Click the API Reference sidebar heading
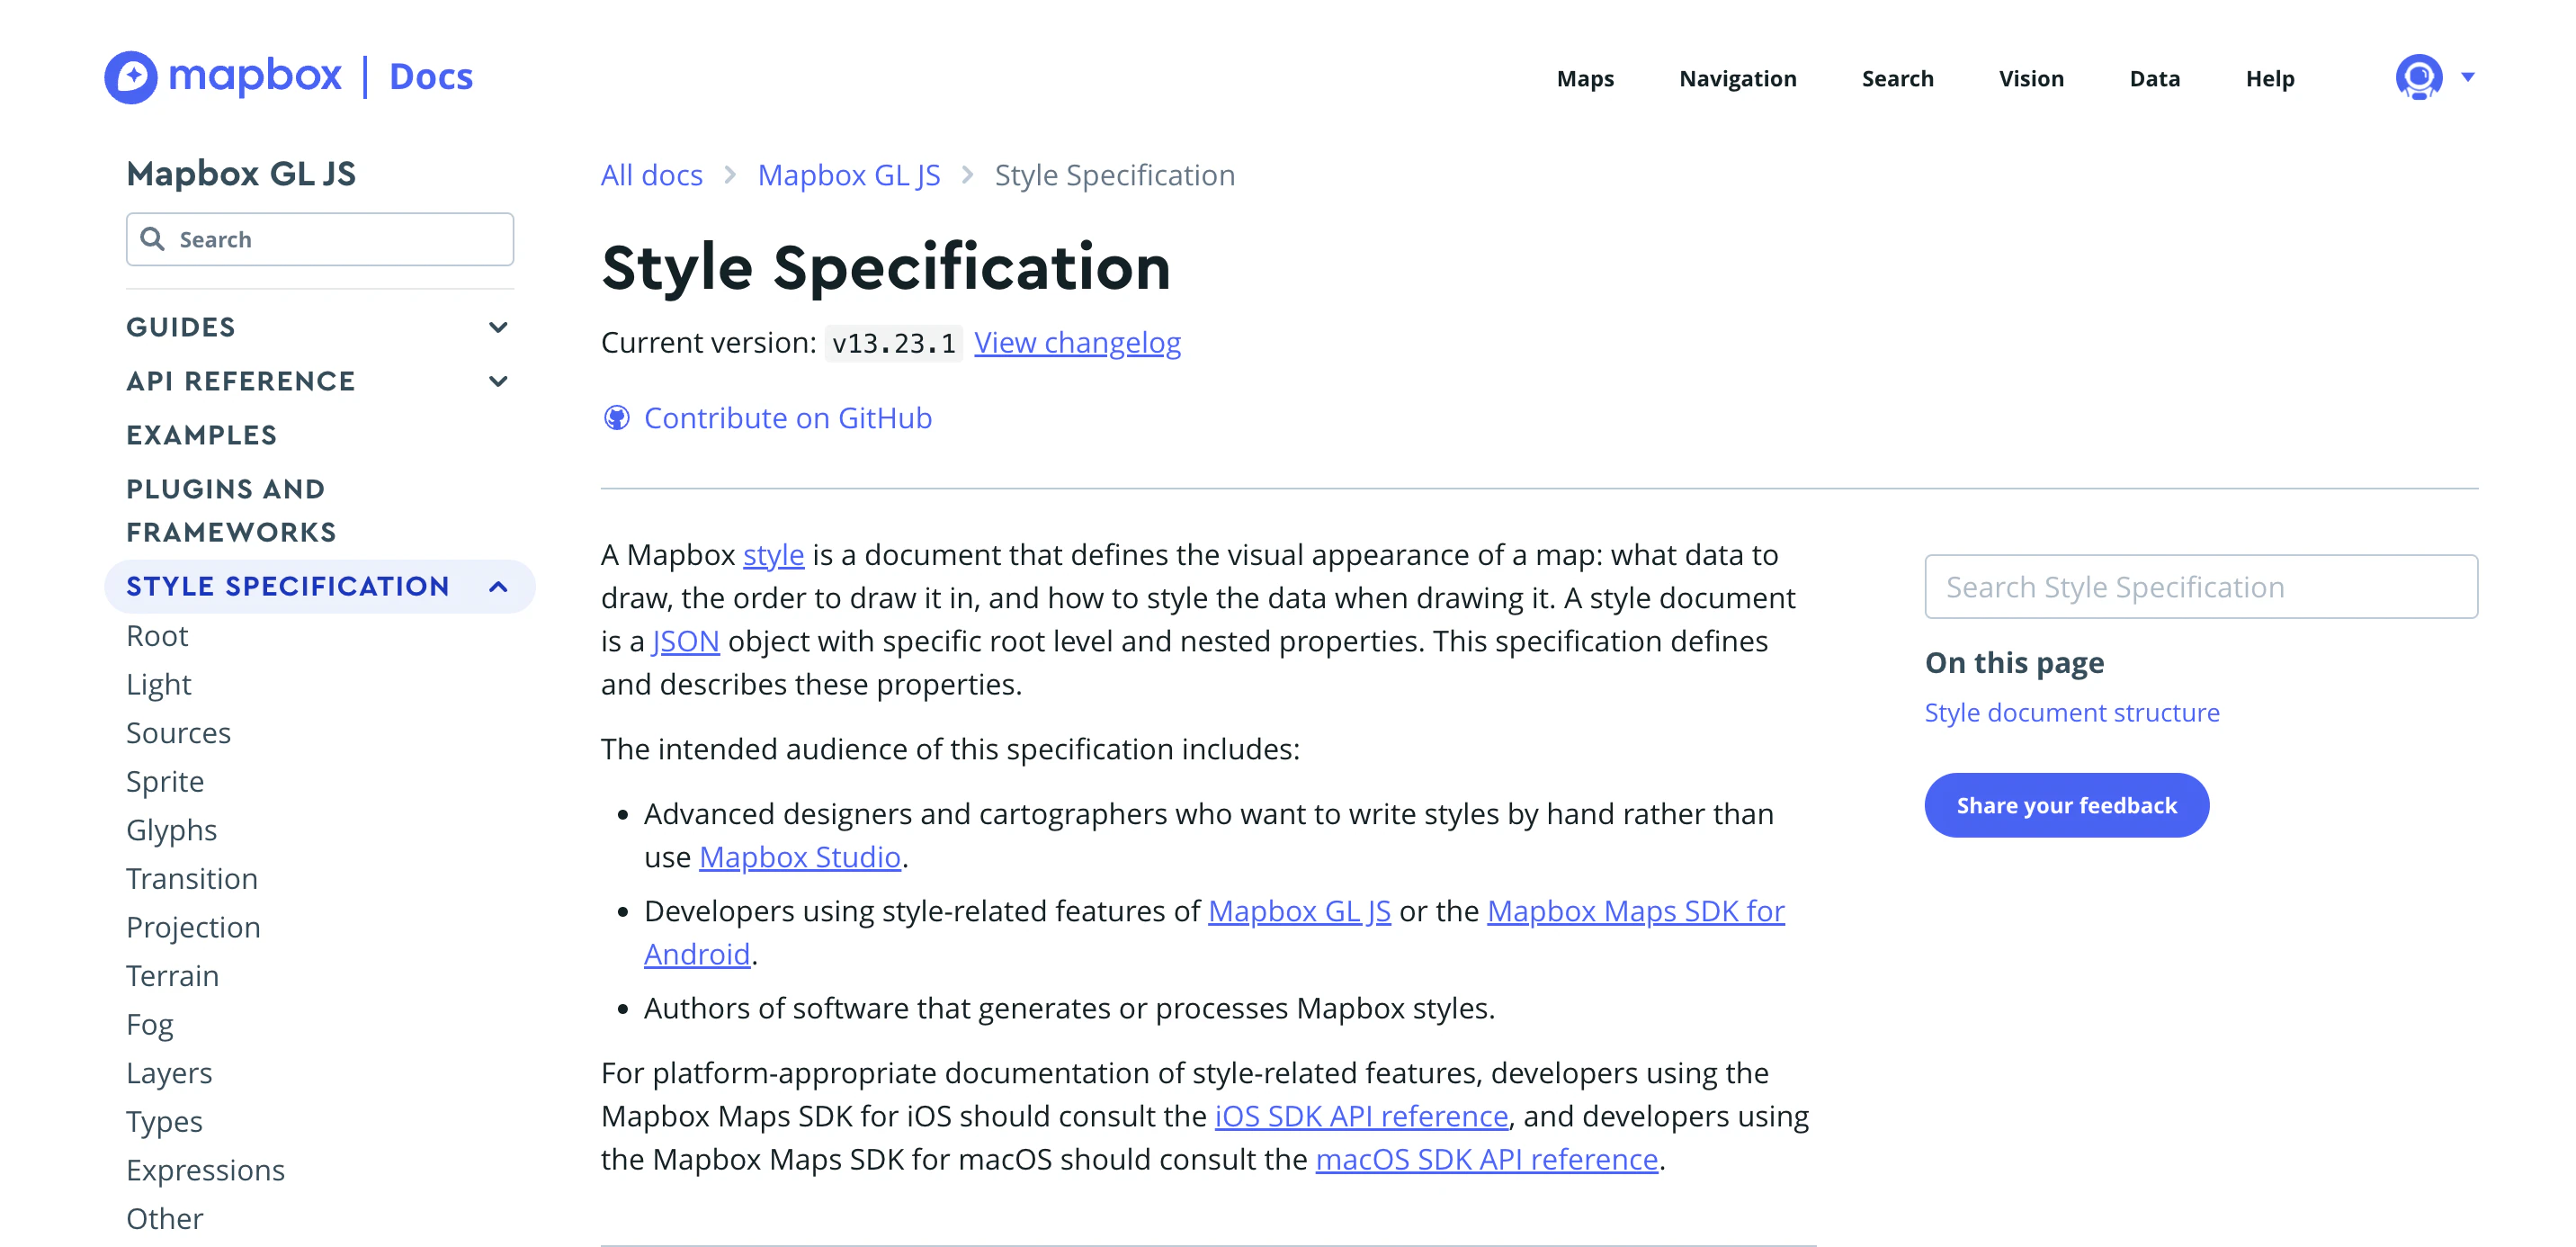Viewport: 2576px width, 1247px height. pos(241,382)
